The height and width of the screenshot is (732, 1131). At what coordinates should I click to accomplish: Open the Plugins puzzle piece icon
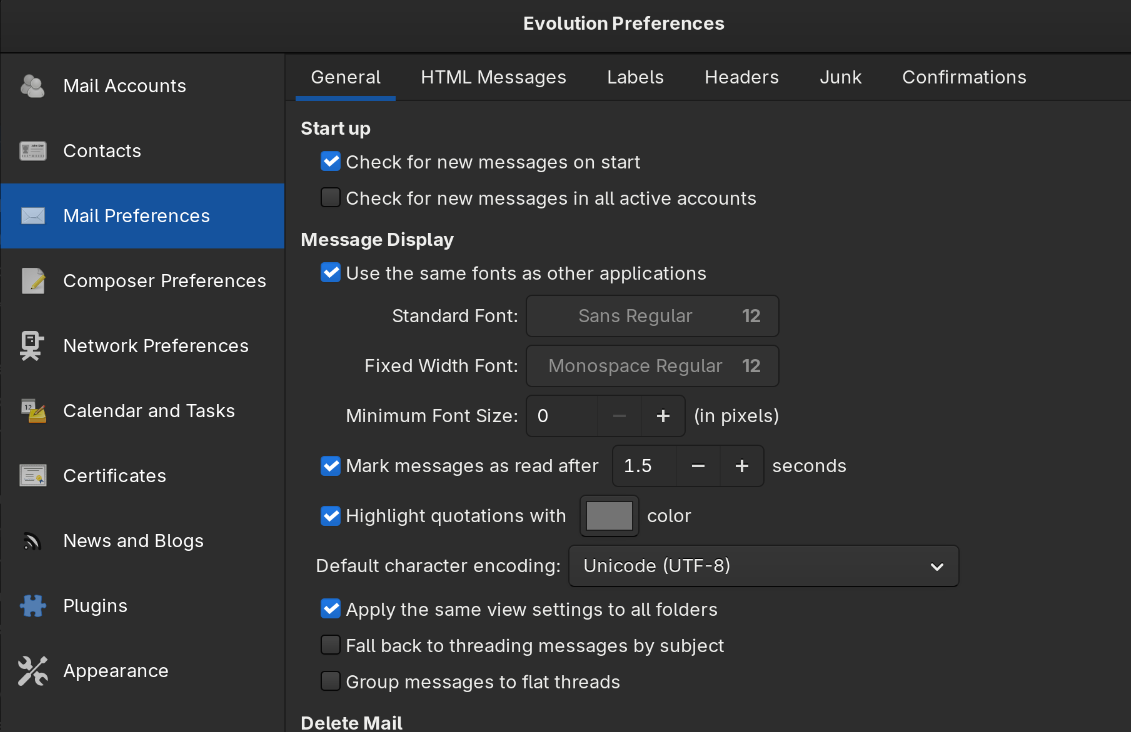point(33,606)
